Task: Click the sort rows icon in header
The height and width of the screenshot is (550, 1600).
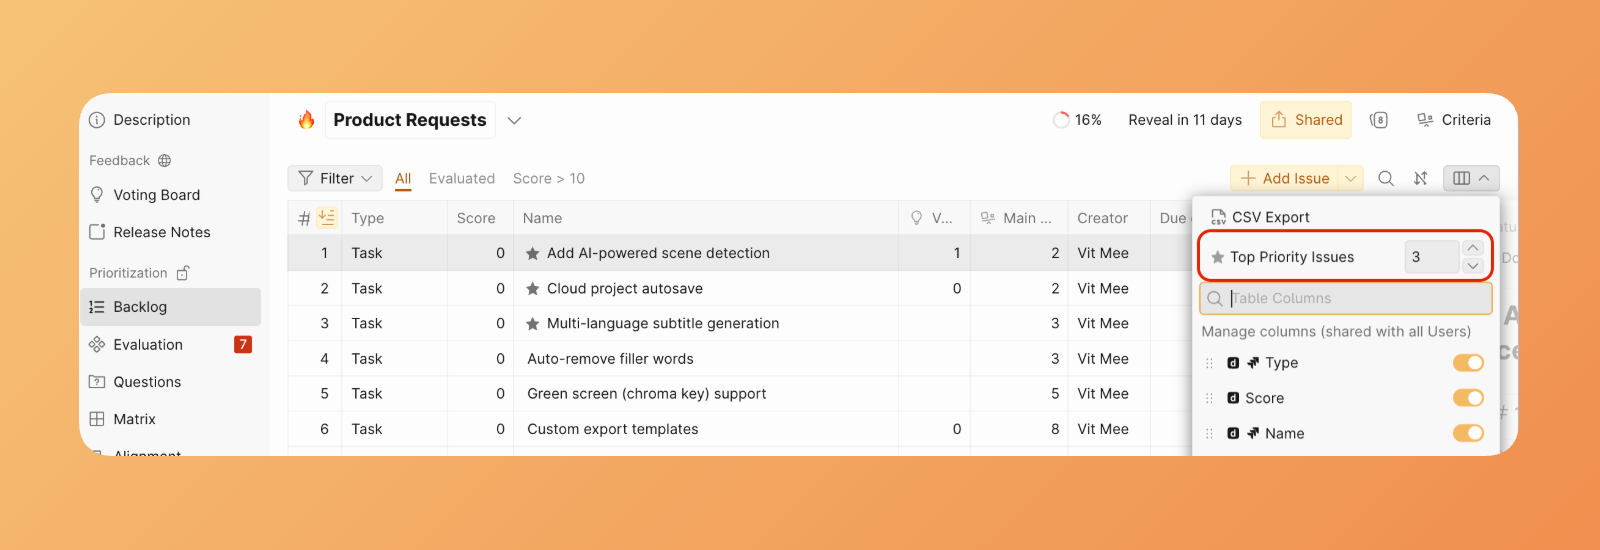Action: pos(327,217)
